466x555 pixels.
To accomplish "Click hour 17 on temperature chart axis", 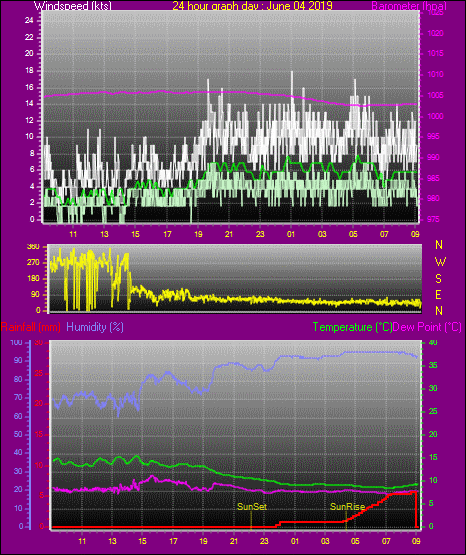I will (x=173, y=541).
